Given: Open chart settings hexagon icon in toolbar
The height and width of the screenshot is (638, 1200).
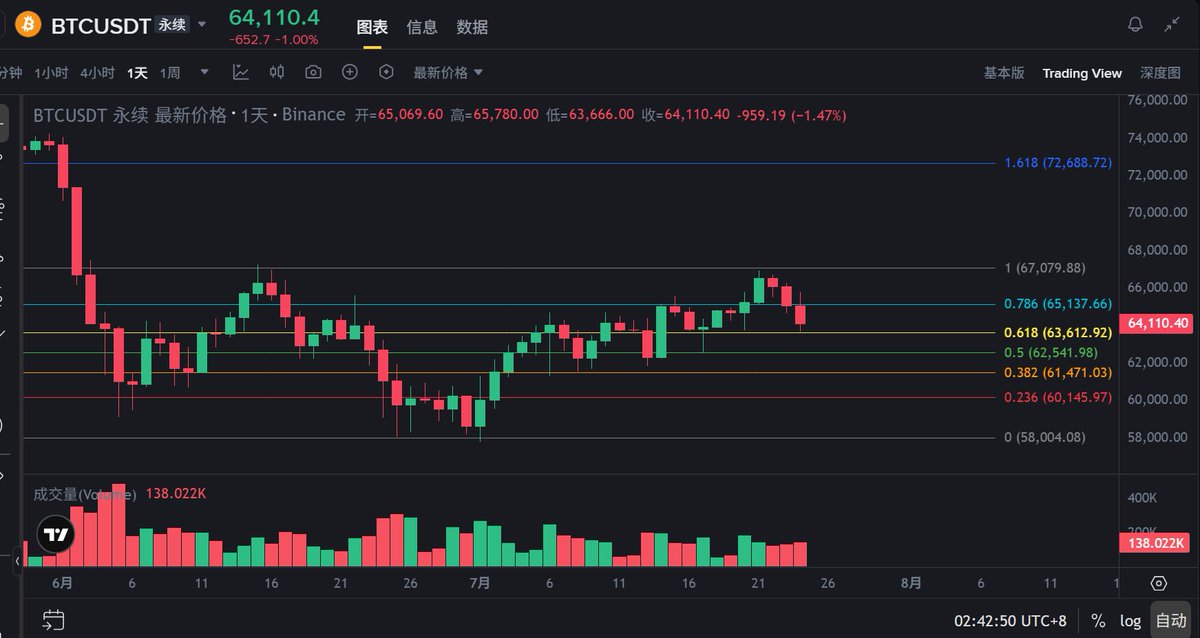Looking at the screenshot, I should tap(387, 72).
